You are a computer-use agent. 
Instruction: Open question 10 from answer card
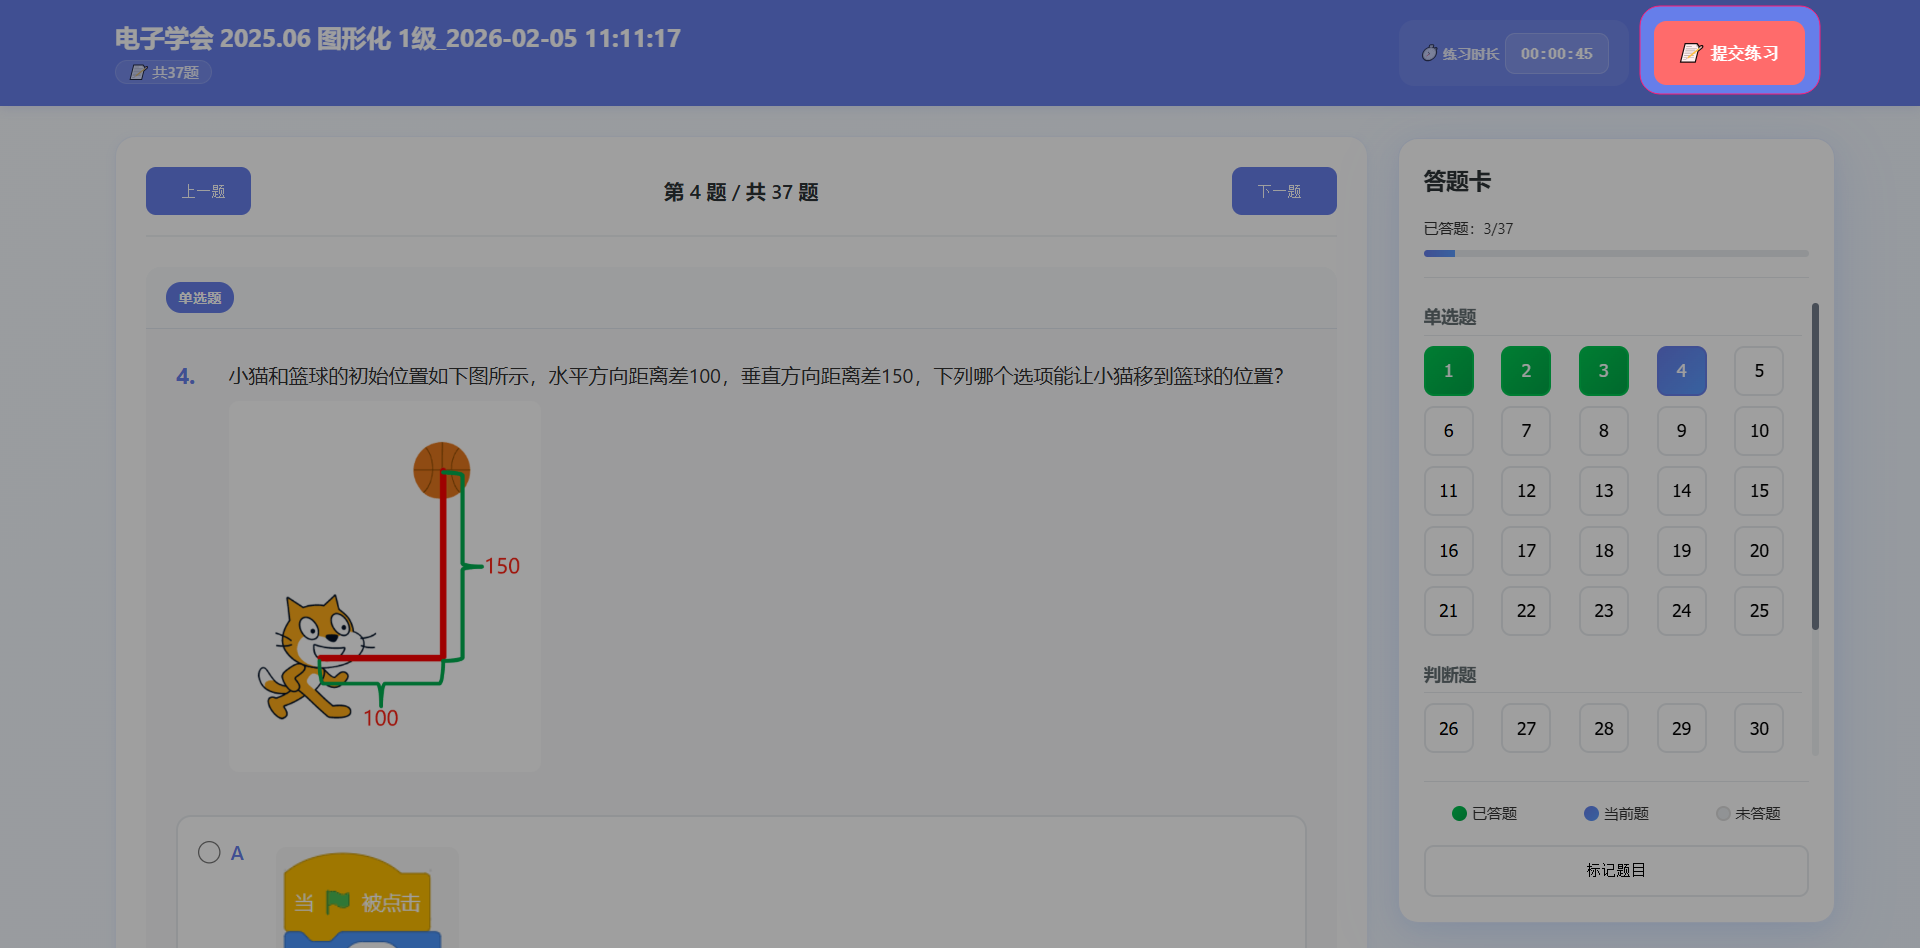1759,431
